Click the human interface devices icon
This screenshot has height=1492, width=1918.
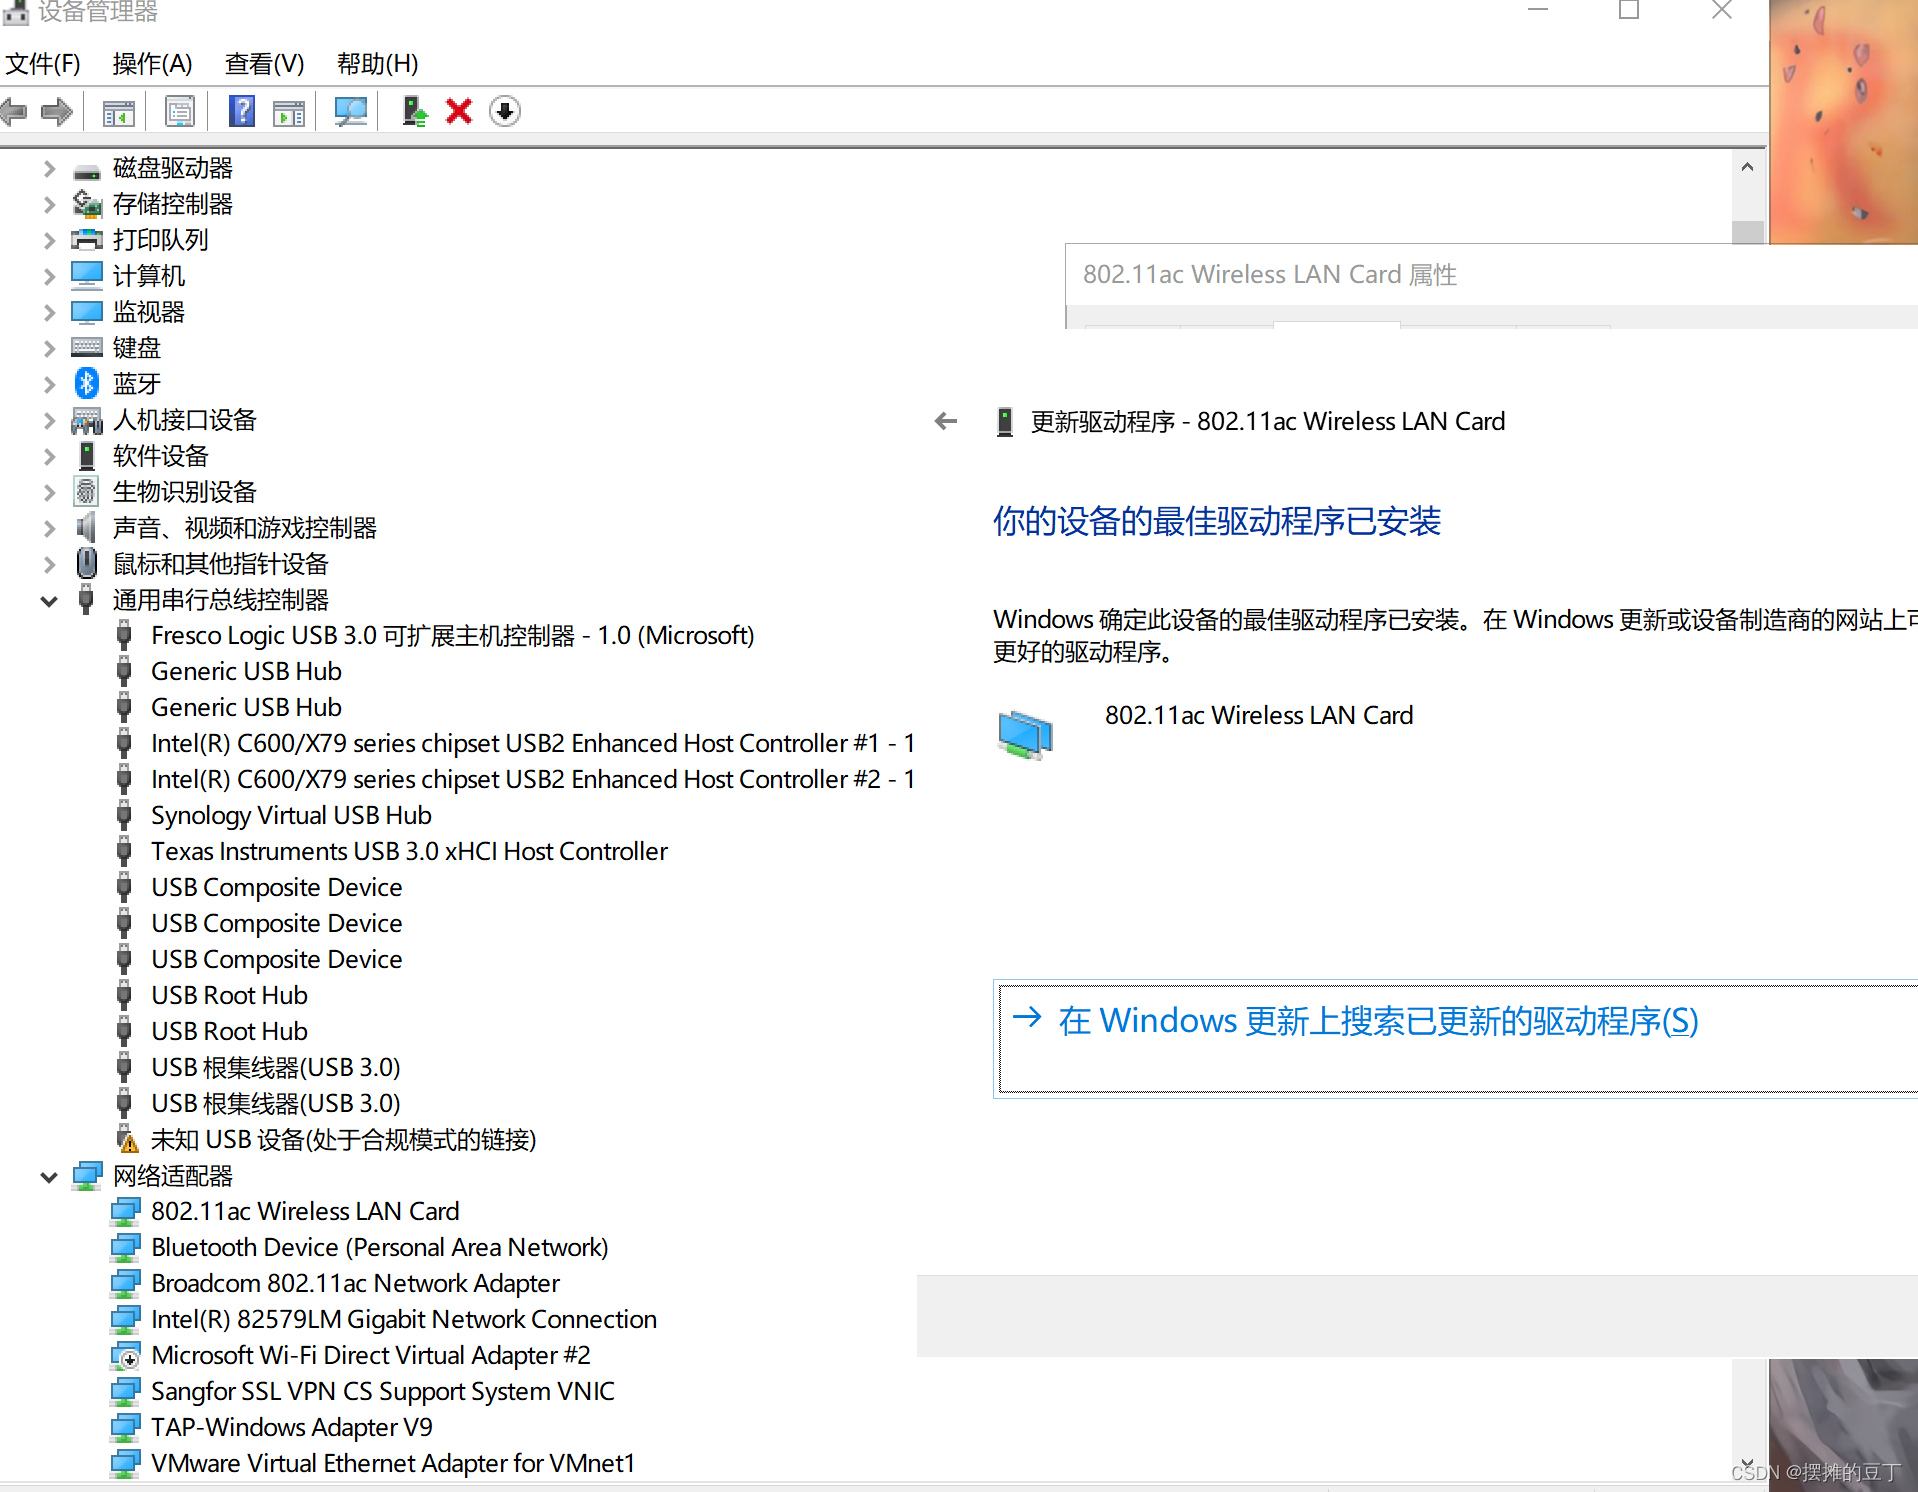[x=87, y=420]
